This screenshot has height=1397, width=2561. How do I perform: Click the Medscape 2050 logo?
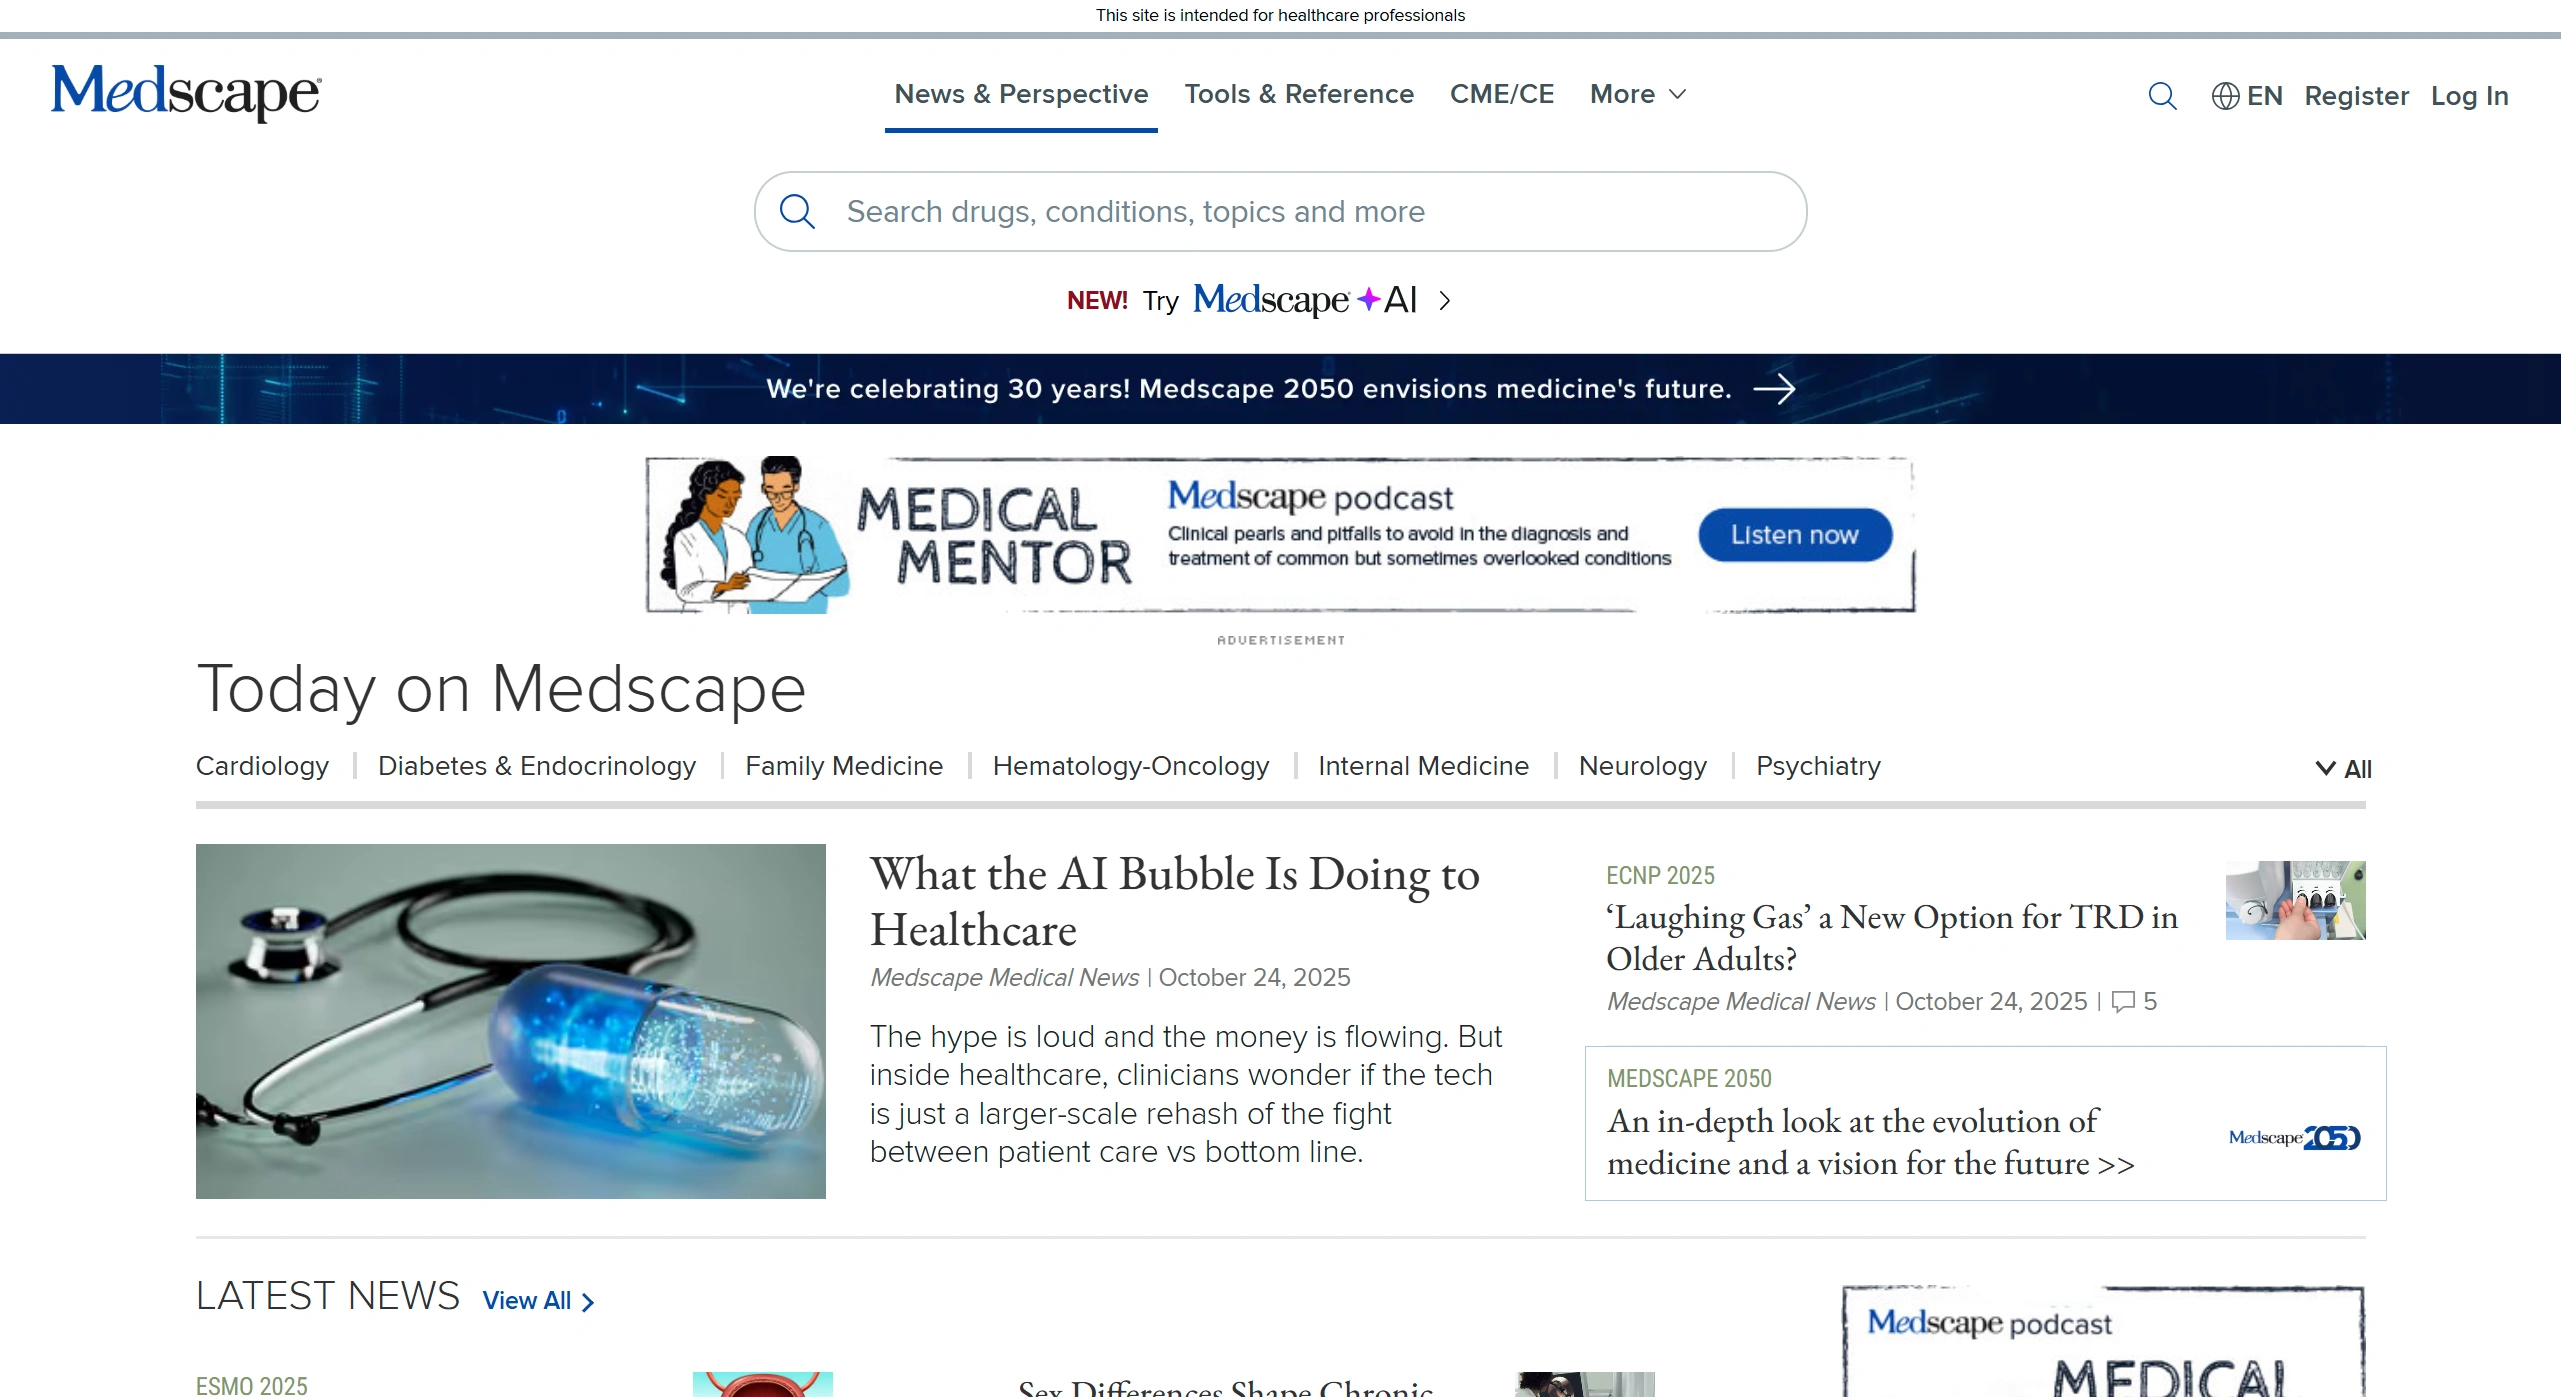coord(2294,1137)
